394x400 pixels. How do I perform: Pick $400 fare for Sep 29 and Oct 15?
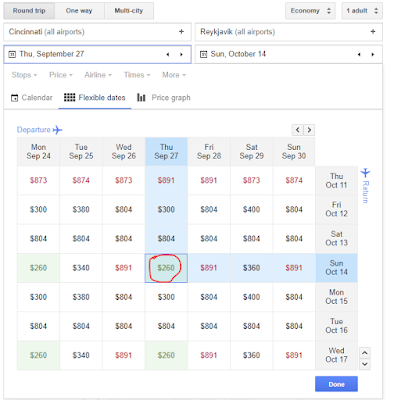(x=251, y=297)
